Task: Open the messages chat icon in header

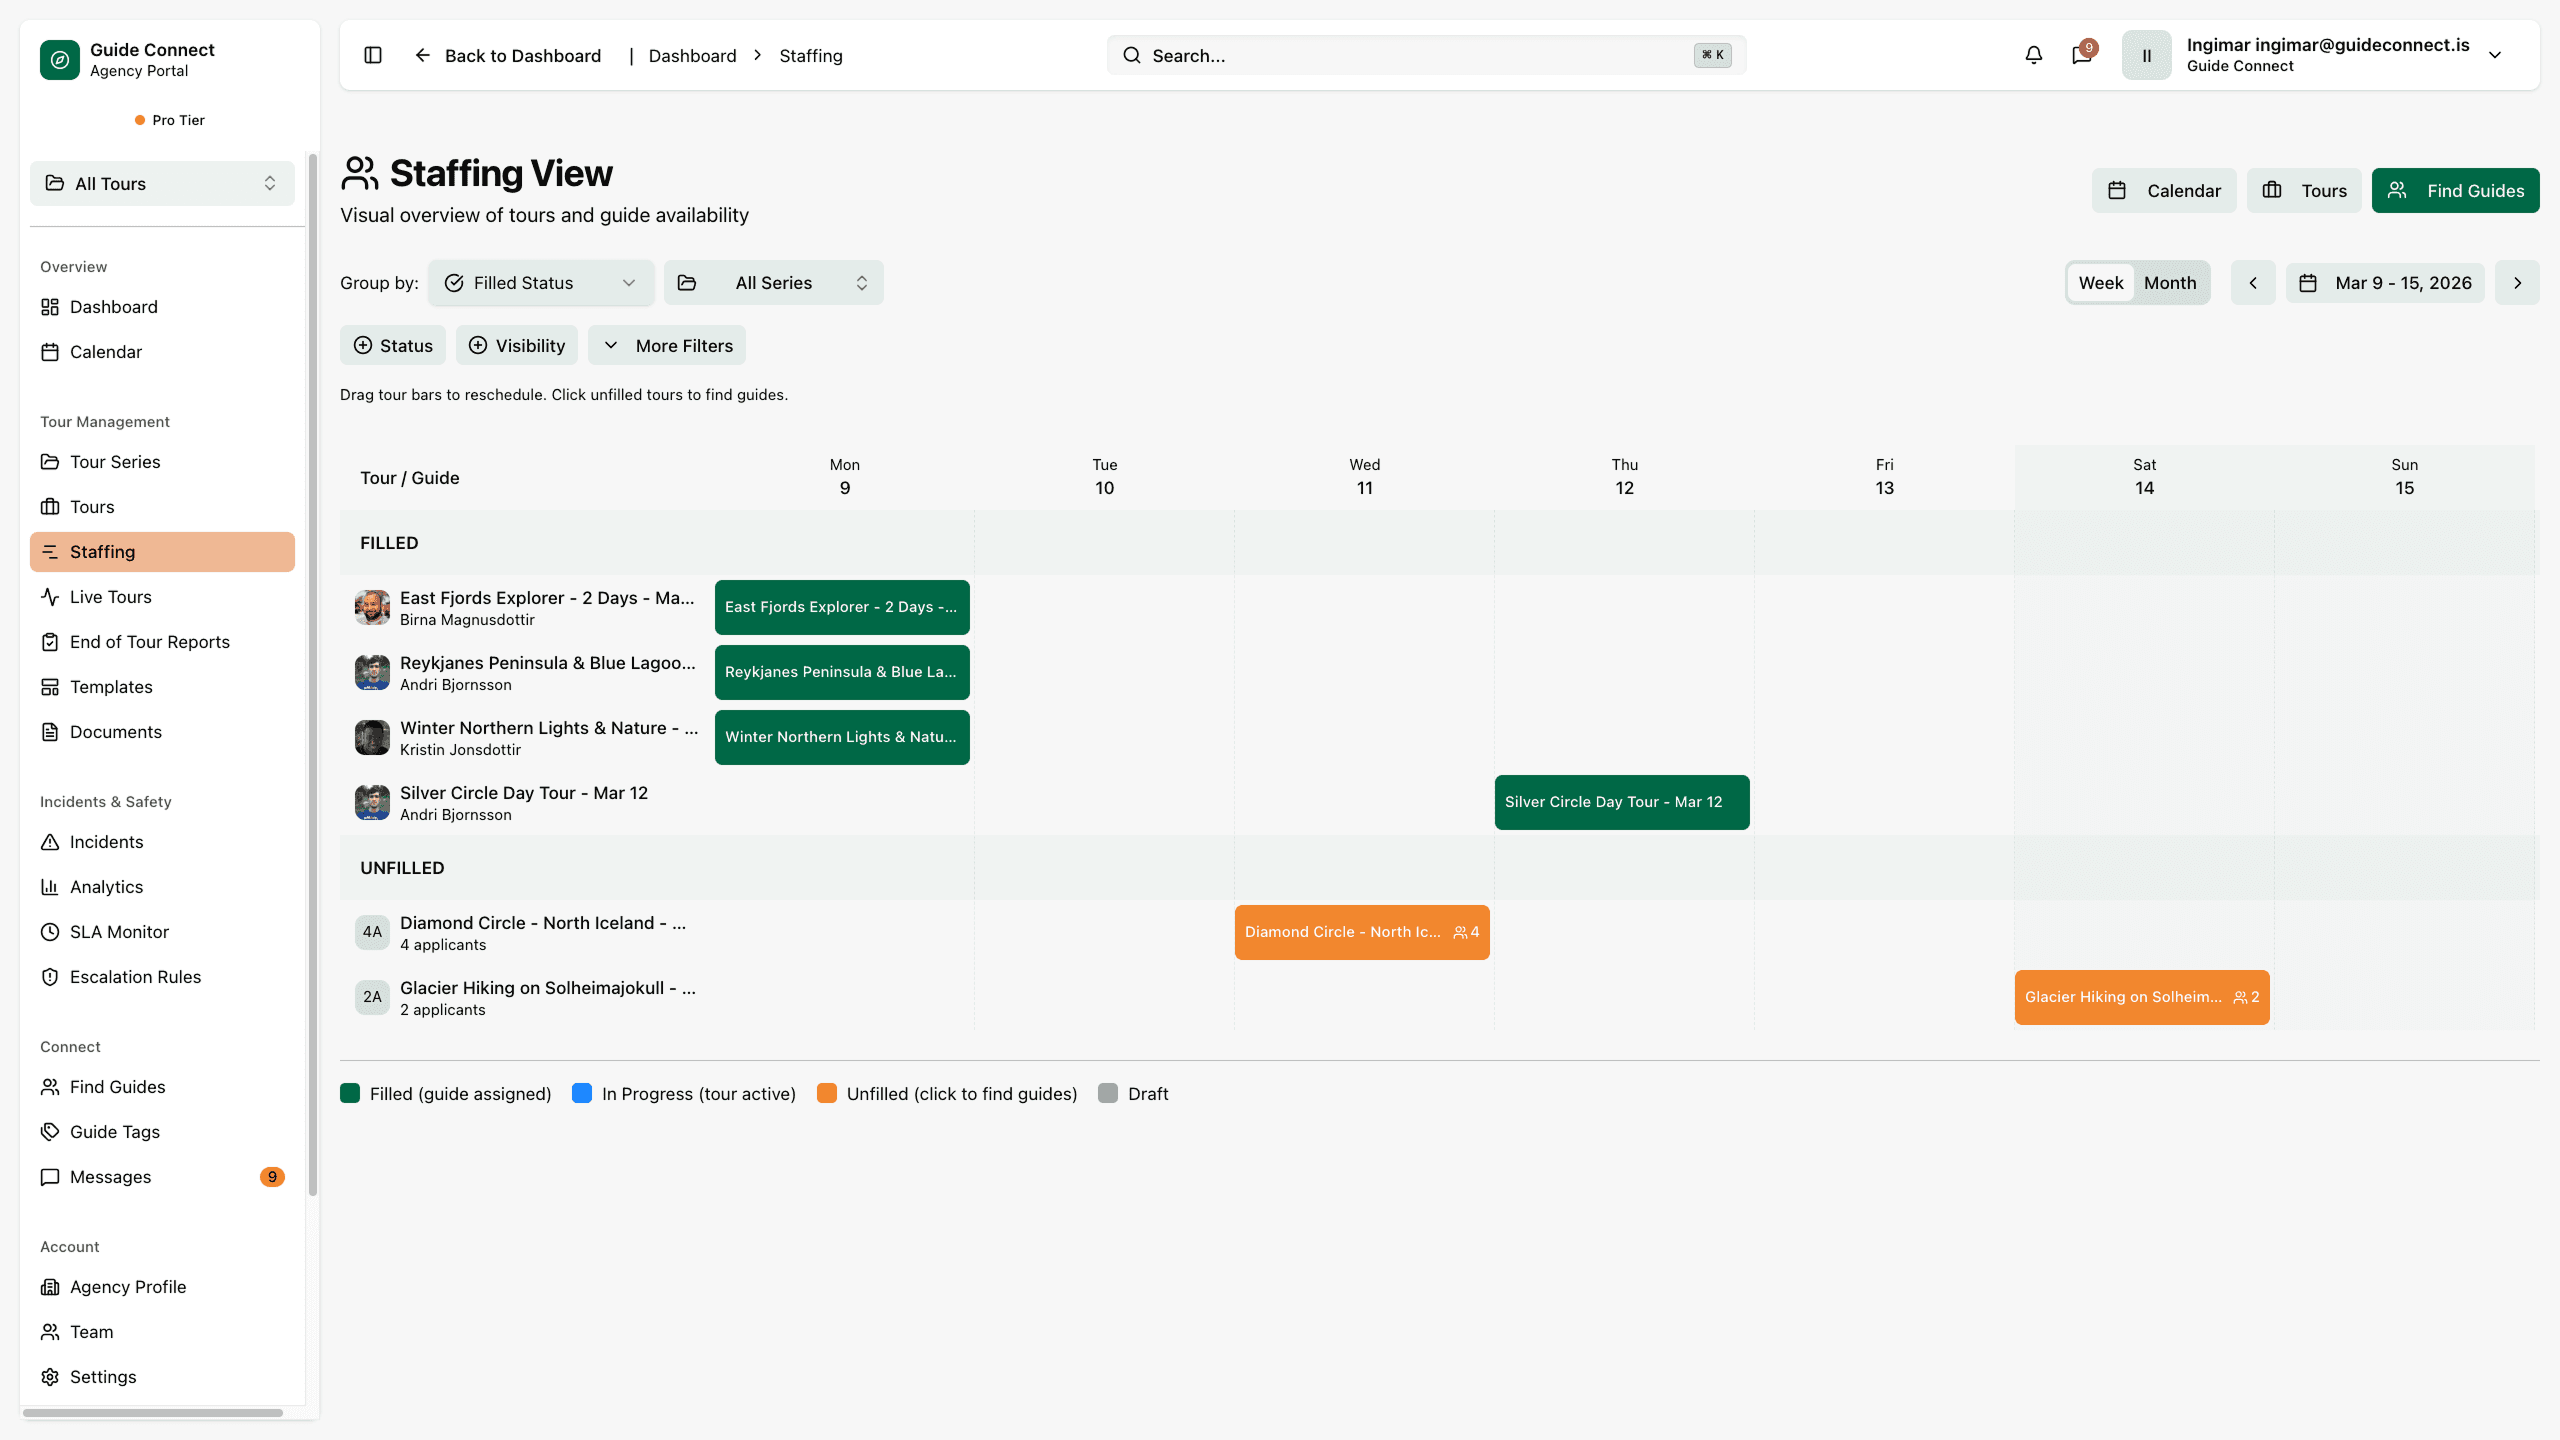Action: tap(2082, 55)
